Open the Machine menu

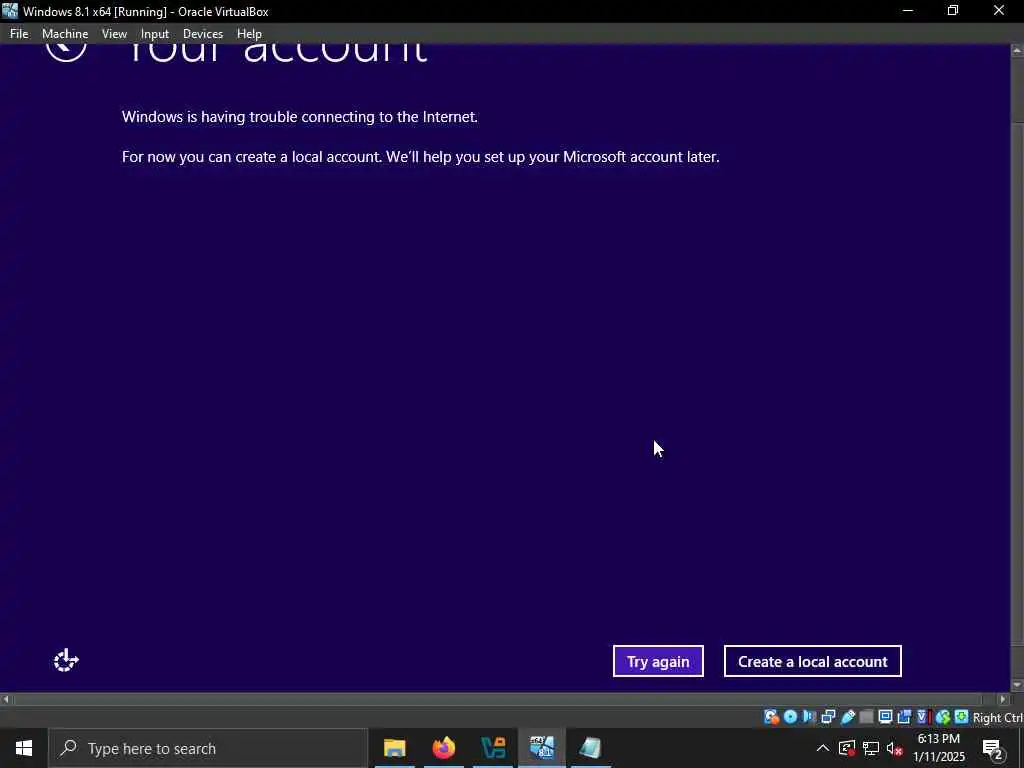[65, 34]
